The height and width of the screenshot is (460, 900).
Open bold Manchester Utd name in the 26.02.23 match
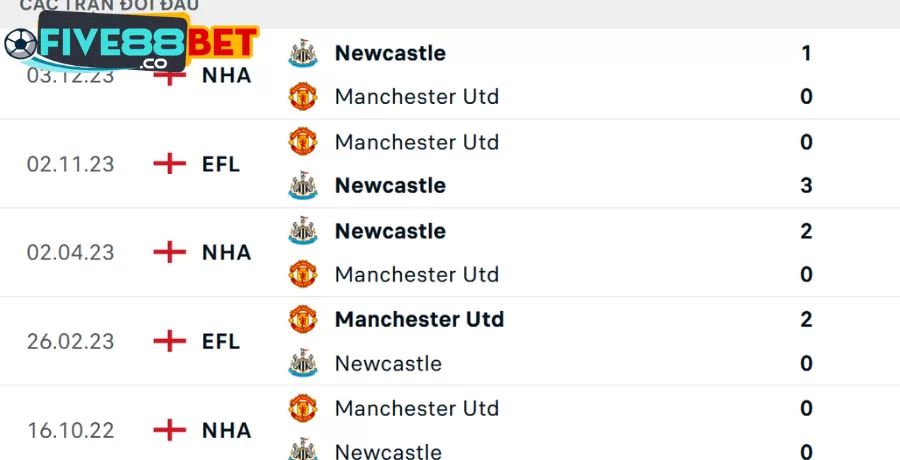419,320
